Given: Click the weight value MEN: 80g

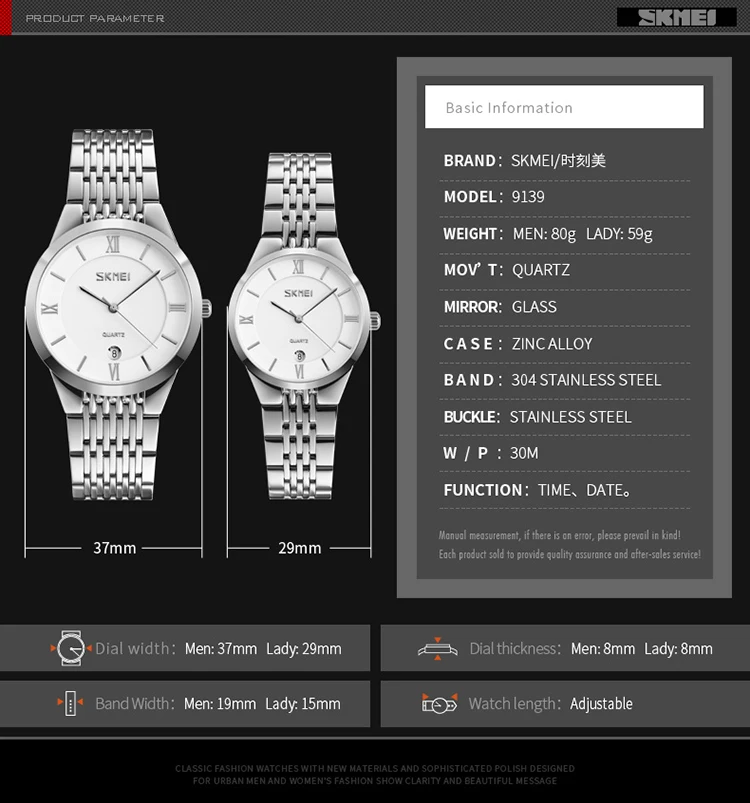Looking at the screenshot, I should pyautogui.click(x=544, y=234).
